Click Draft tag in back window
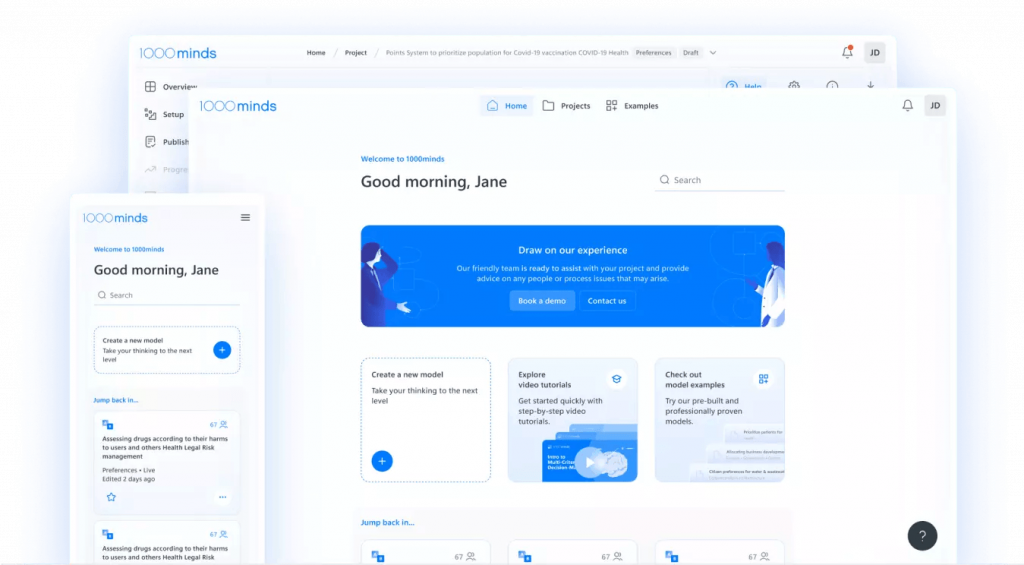1024x565 pixels. click(x=691, y=53)
